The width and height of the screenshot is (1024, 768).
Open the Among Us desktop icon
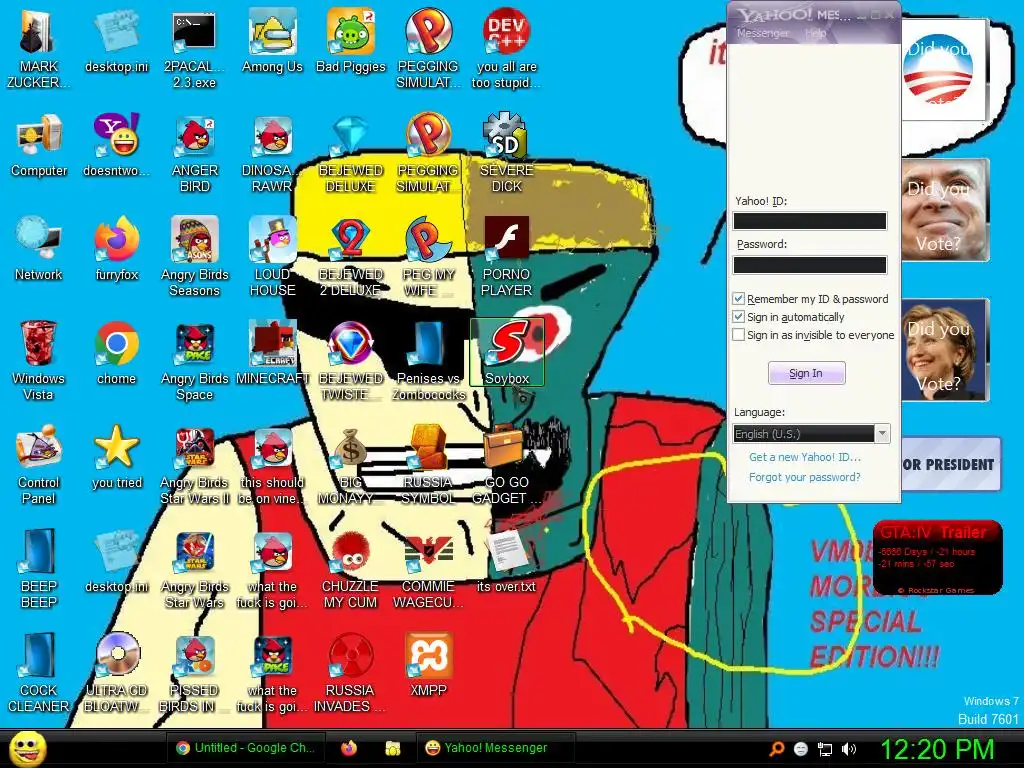(272, 40)
